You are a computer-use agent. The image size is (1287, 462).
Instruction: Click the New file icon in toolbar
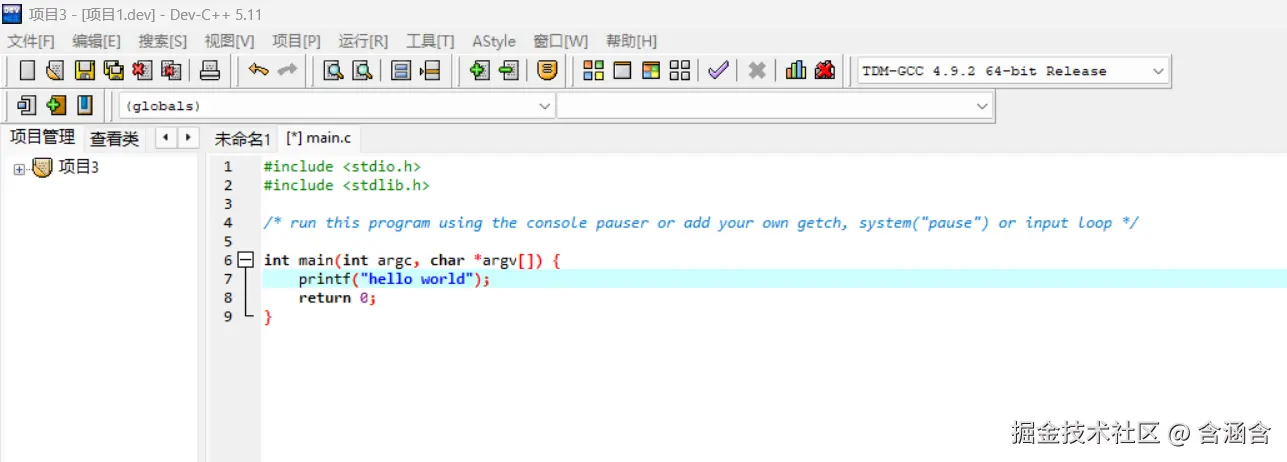pyautogui.click(x=27, y=71)
